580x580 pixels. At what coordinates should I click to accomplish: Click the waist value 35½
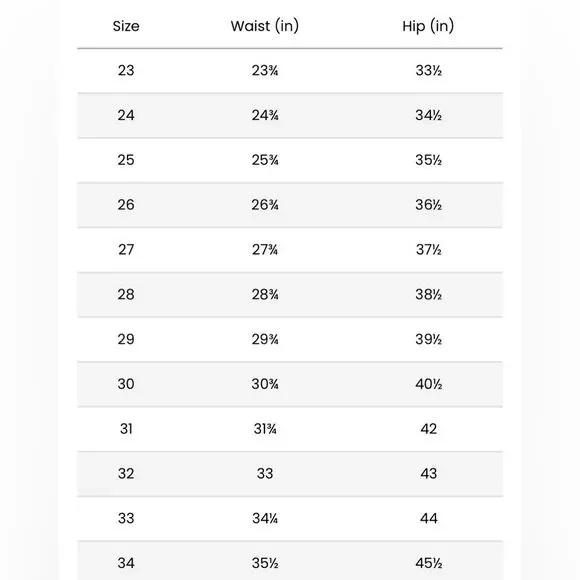(x=265, y=563)
